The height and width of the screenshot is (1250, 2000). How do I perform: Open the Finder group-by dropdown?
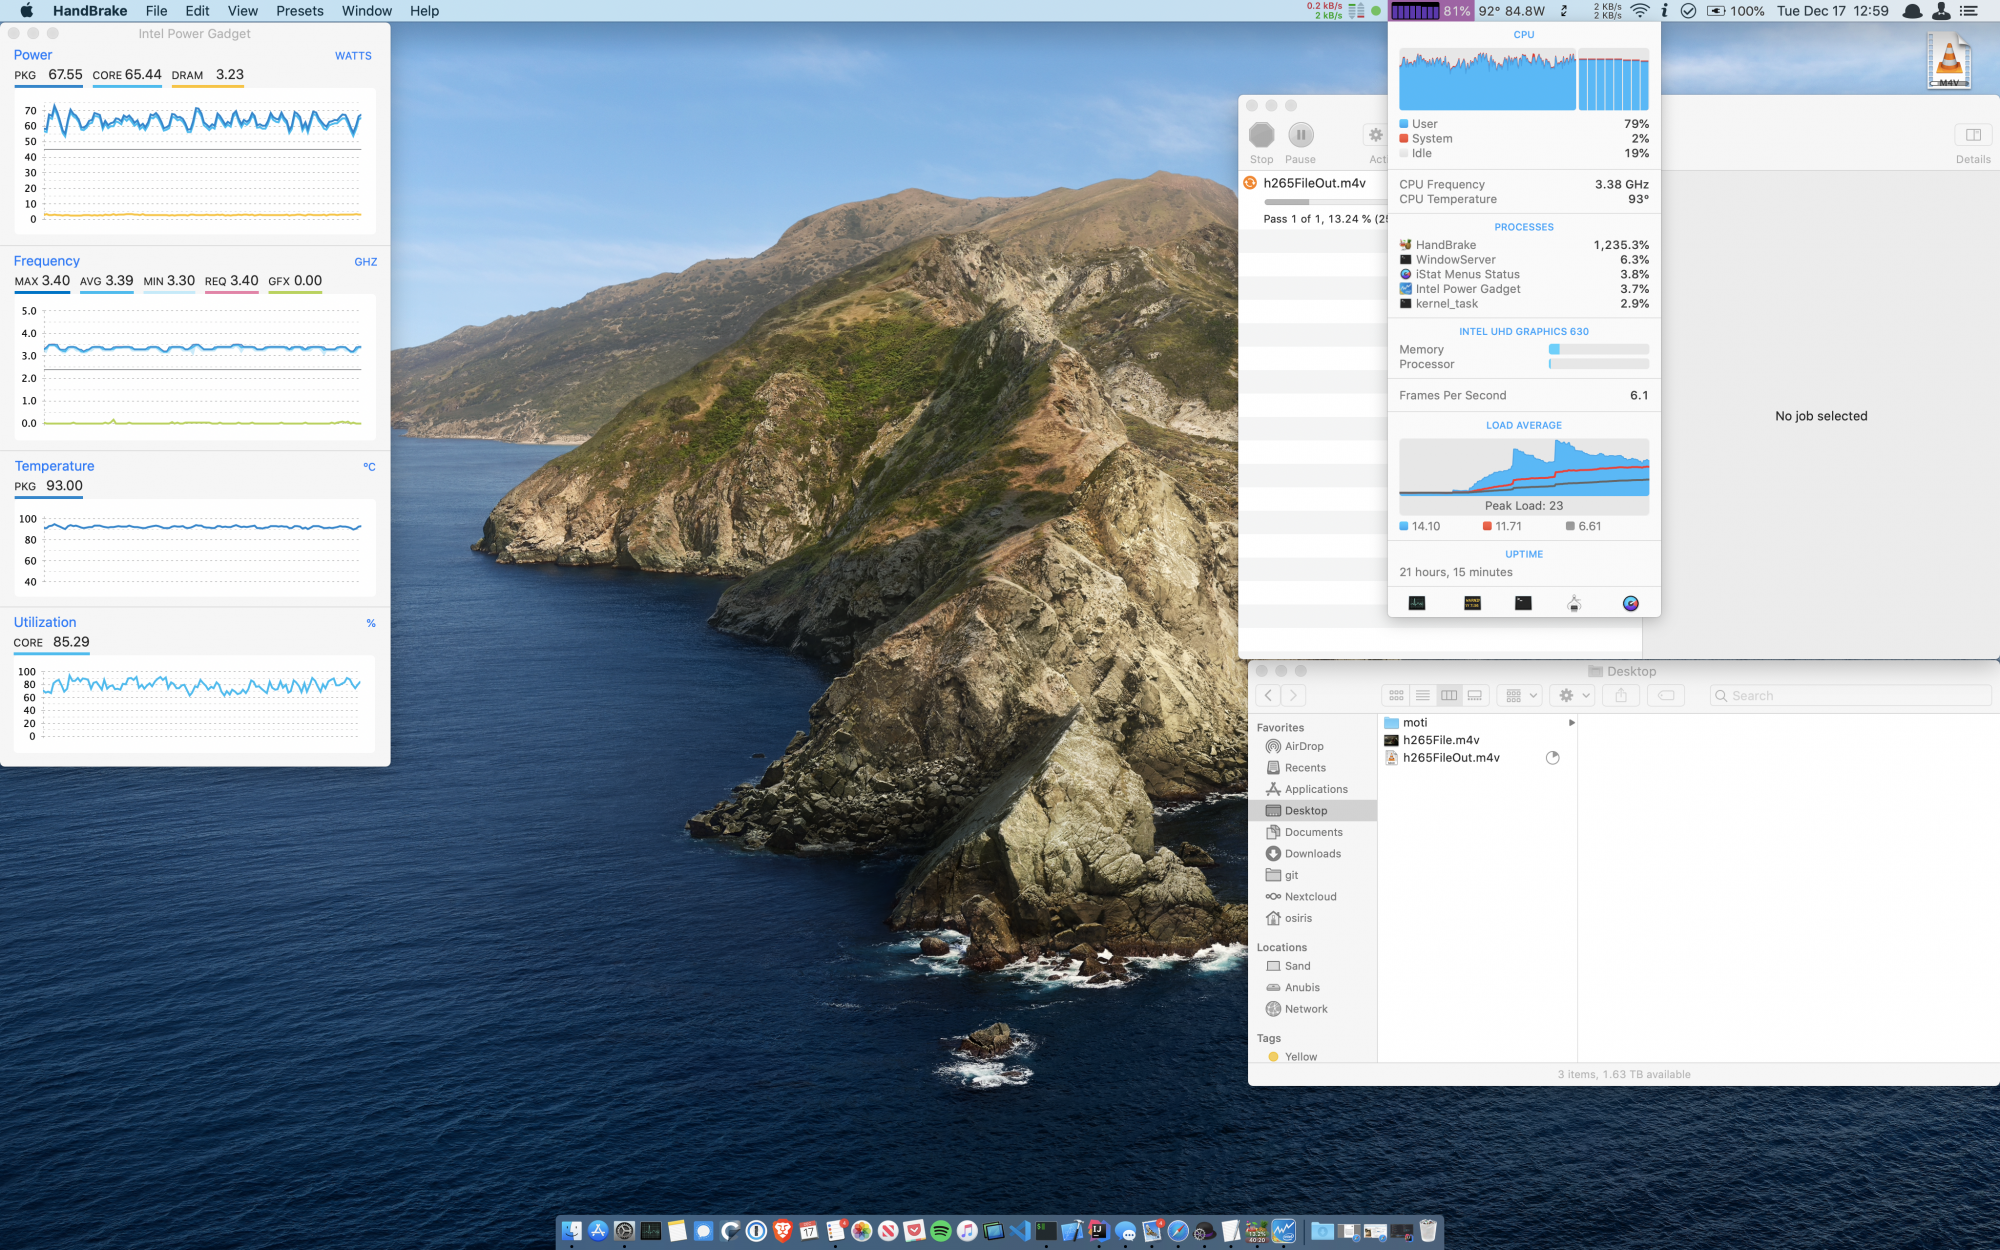(x=1521, y=696)
